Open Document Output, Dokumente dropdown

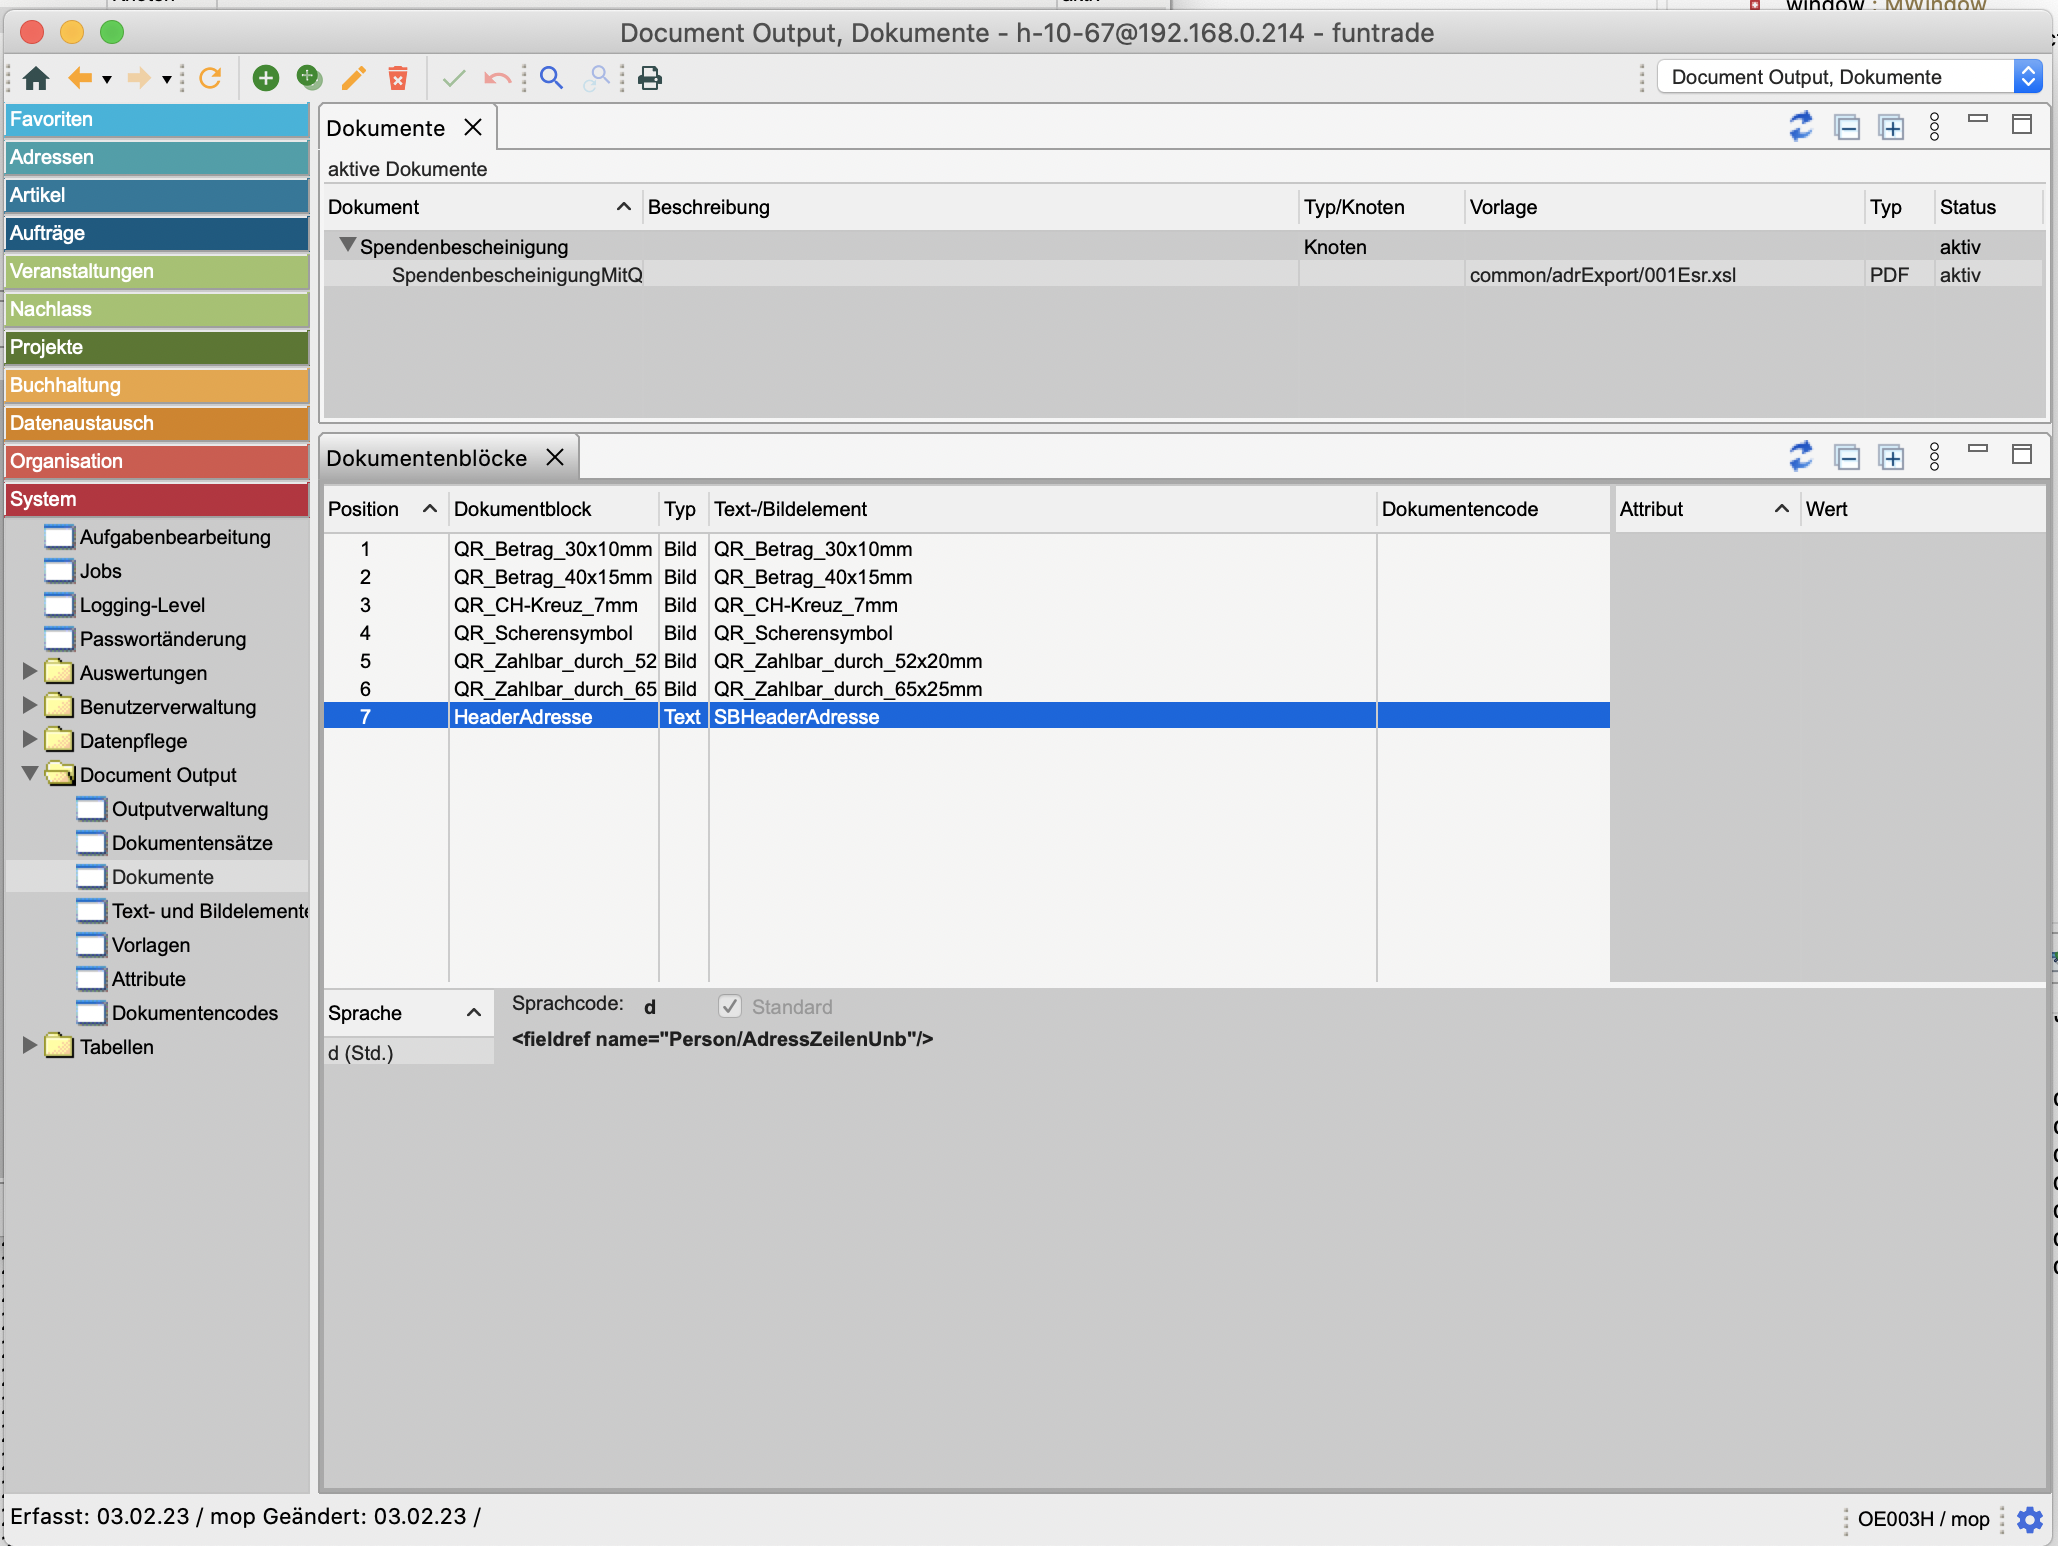coord(2027,77)
